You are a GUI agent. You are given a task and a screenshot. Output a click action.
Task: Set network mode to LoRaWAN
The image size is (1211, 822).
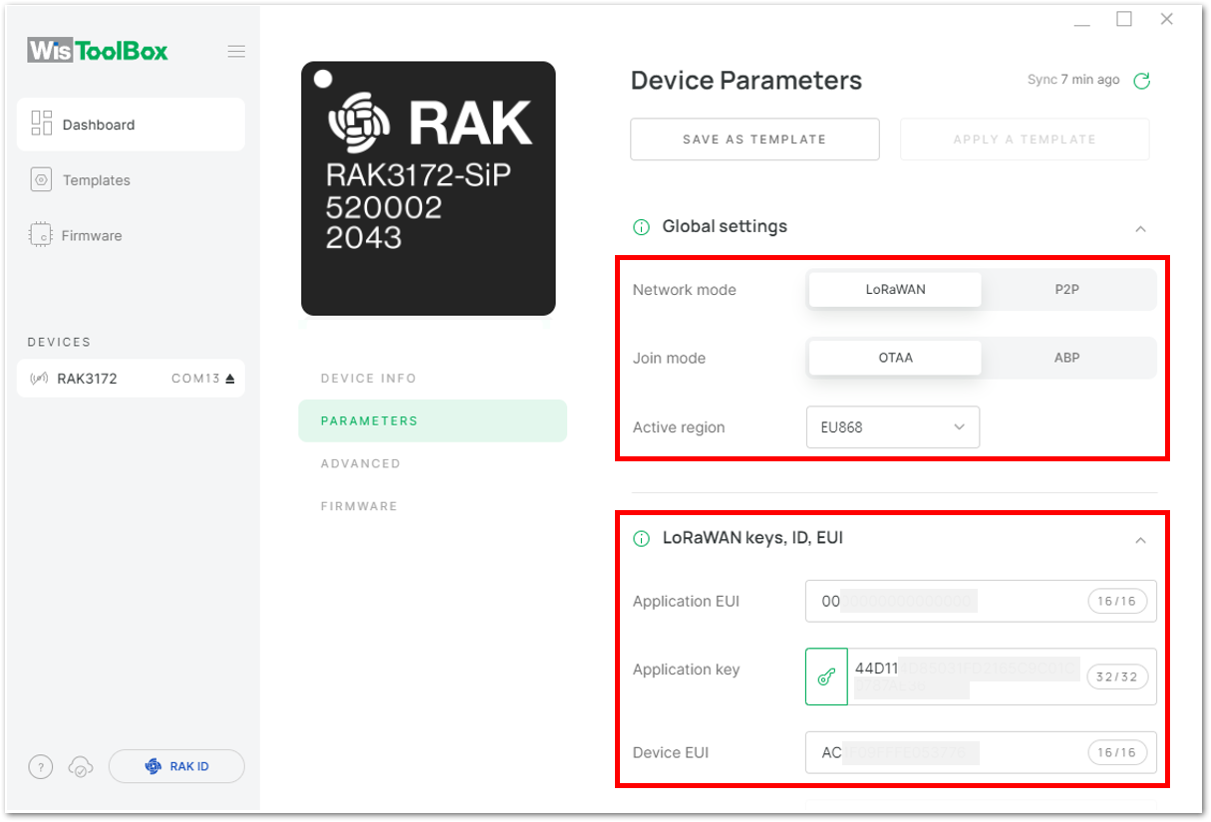(895, 290)
